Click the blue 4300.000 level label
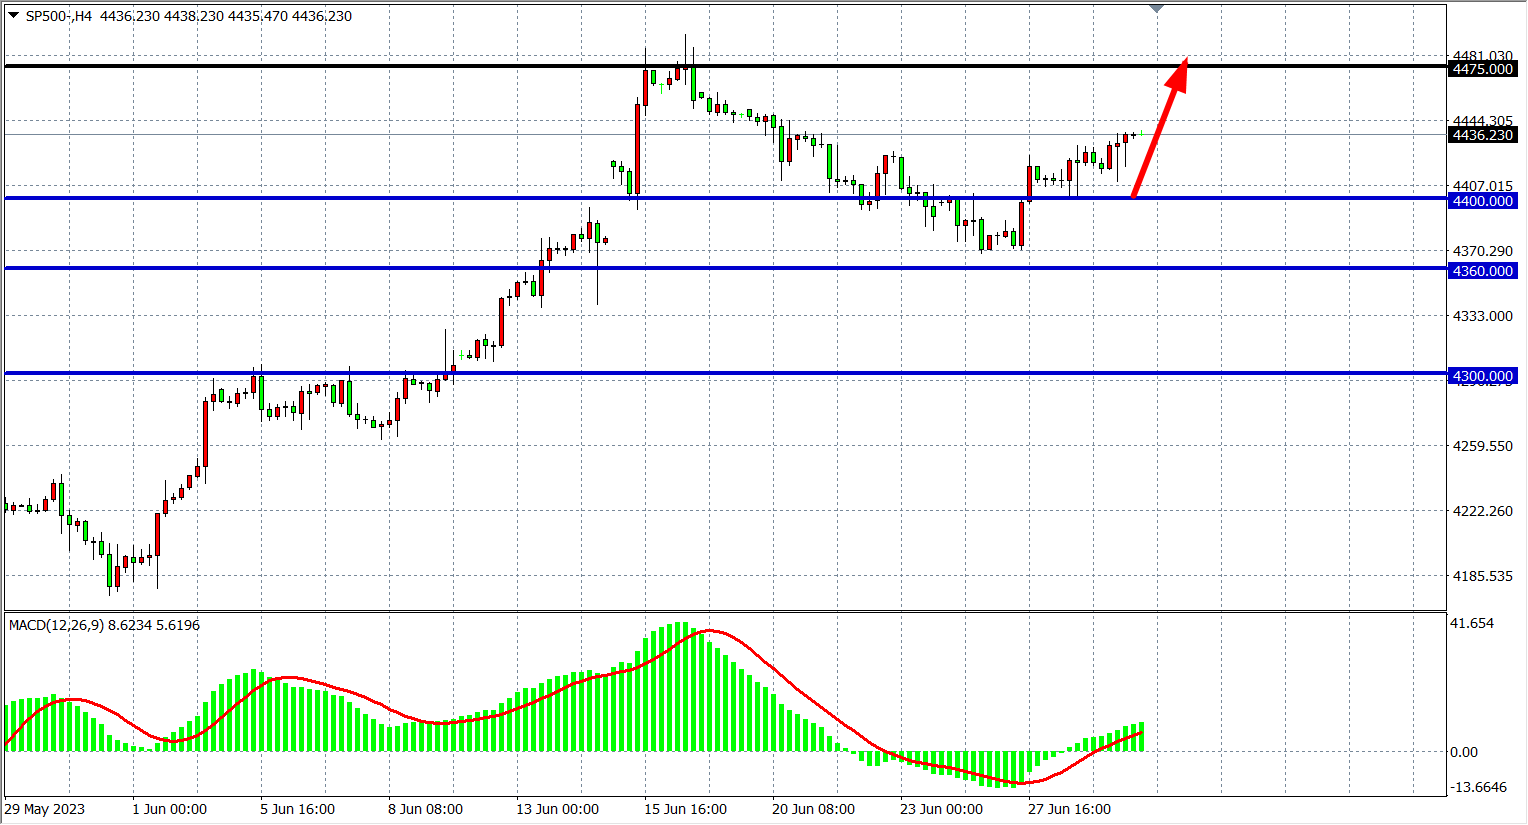Viewport: 1528px width, 825px height. (1482, 376)
